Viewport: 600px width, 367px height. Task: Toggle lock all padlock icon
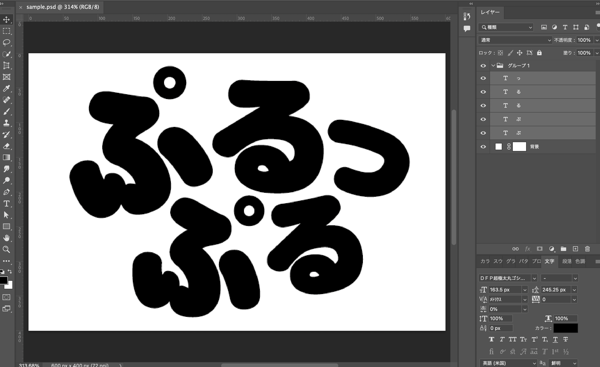pyautogui.click(x=539, y=53)
